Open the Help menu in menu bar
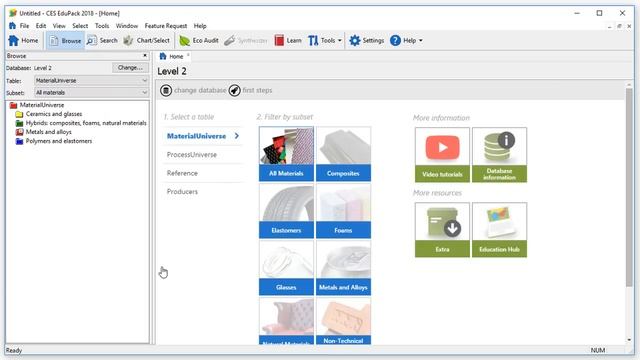Viewport: 640px width, 360px height. [200, 26]
